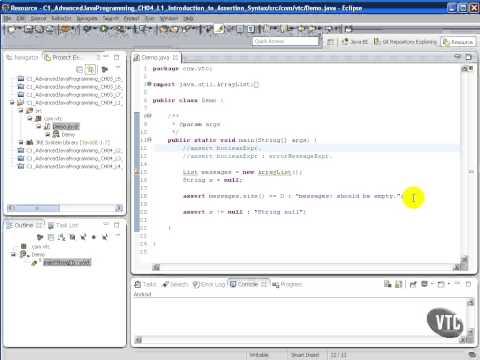
Task: Toggle Focus on Active Task in Outline
Action: 40,237
